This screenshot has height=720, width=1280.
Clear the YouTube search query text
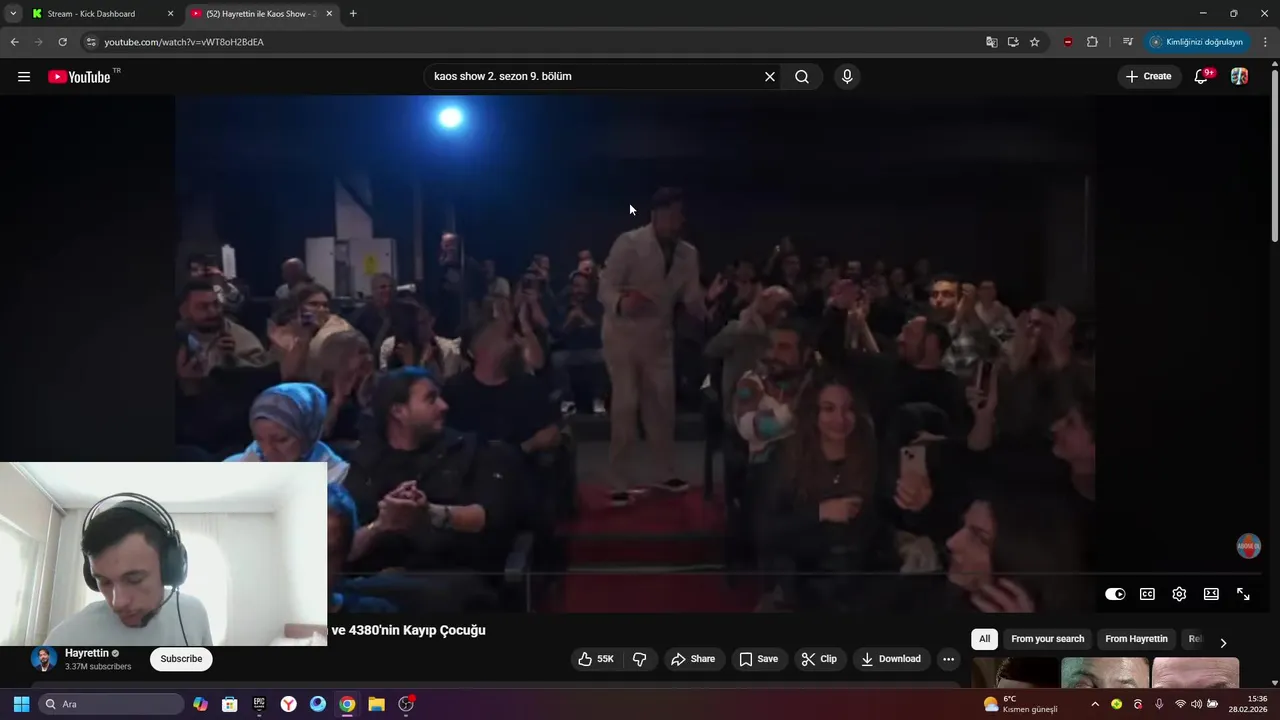[770, 77]
